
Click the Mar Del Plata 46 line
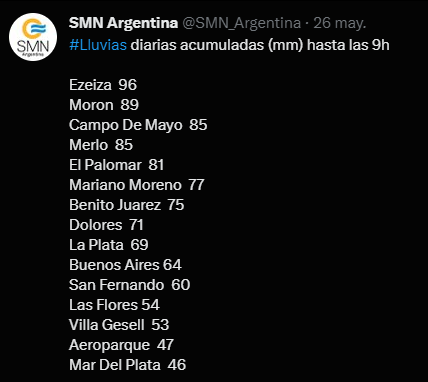coord(128,365)
